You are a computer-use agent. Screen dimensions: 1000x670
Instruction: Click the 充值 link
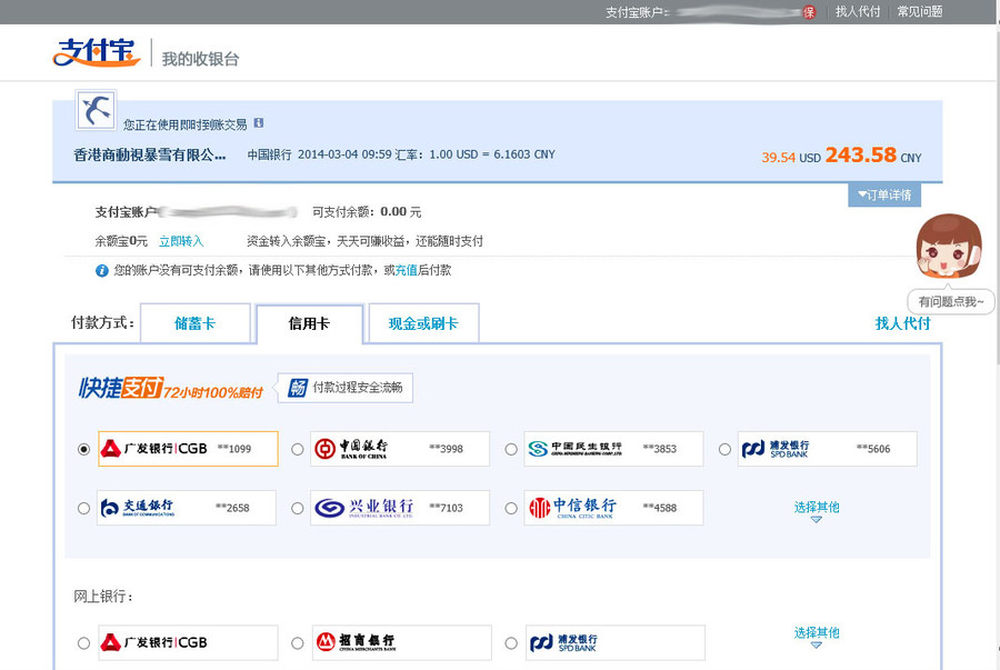(x=406, y=270)
